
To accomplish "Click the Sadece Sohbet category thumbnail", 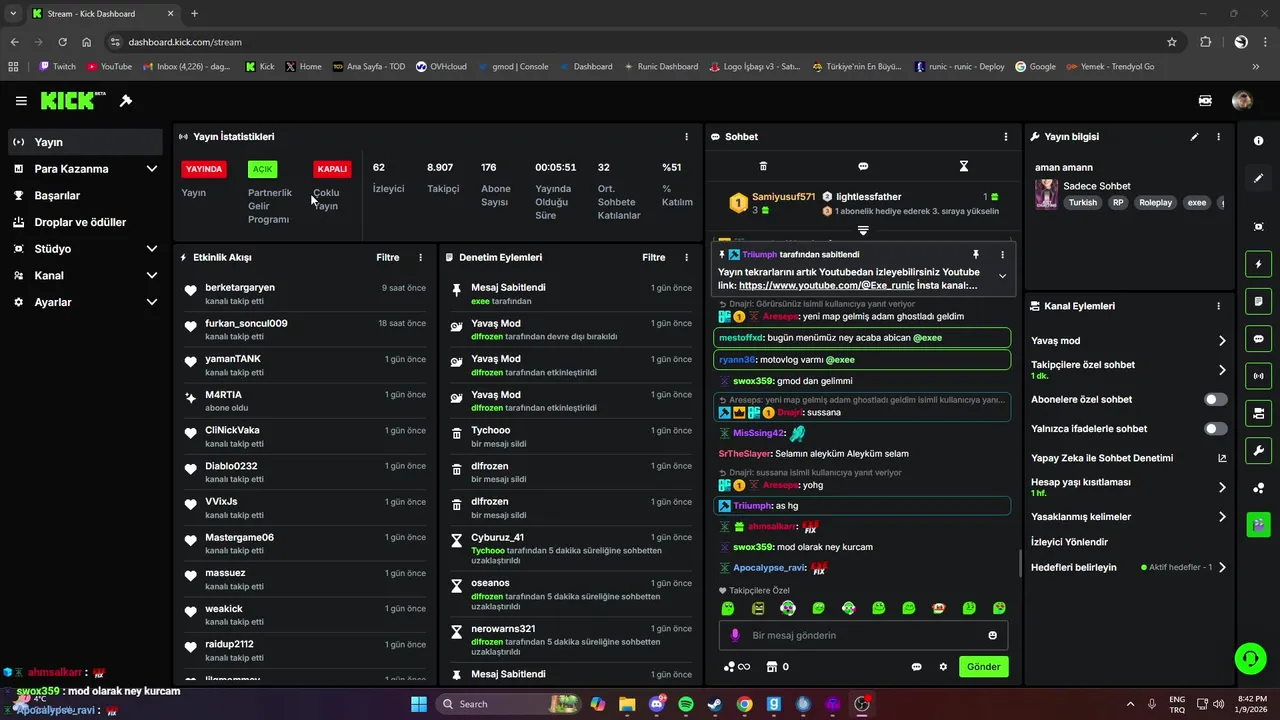I will click(x=1046, y=194).
